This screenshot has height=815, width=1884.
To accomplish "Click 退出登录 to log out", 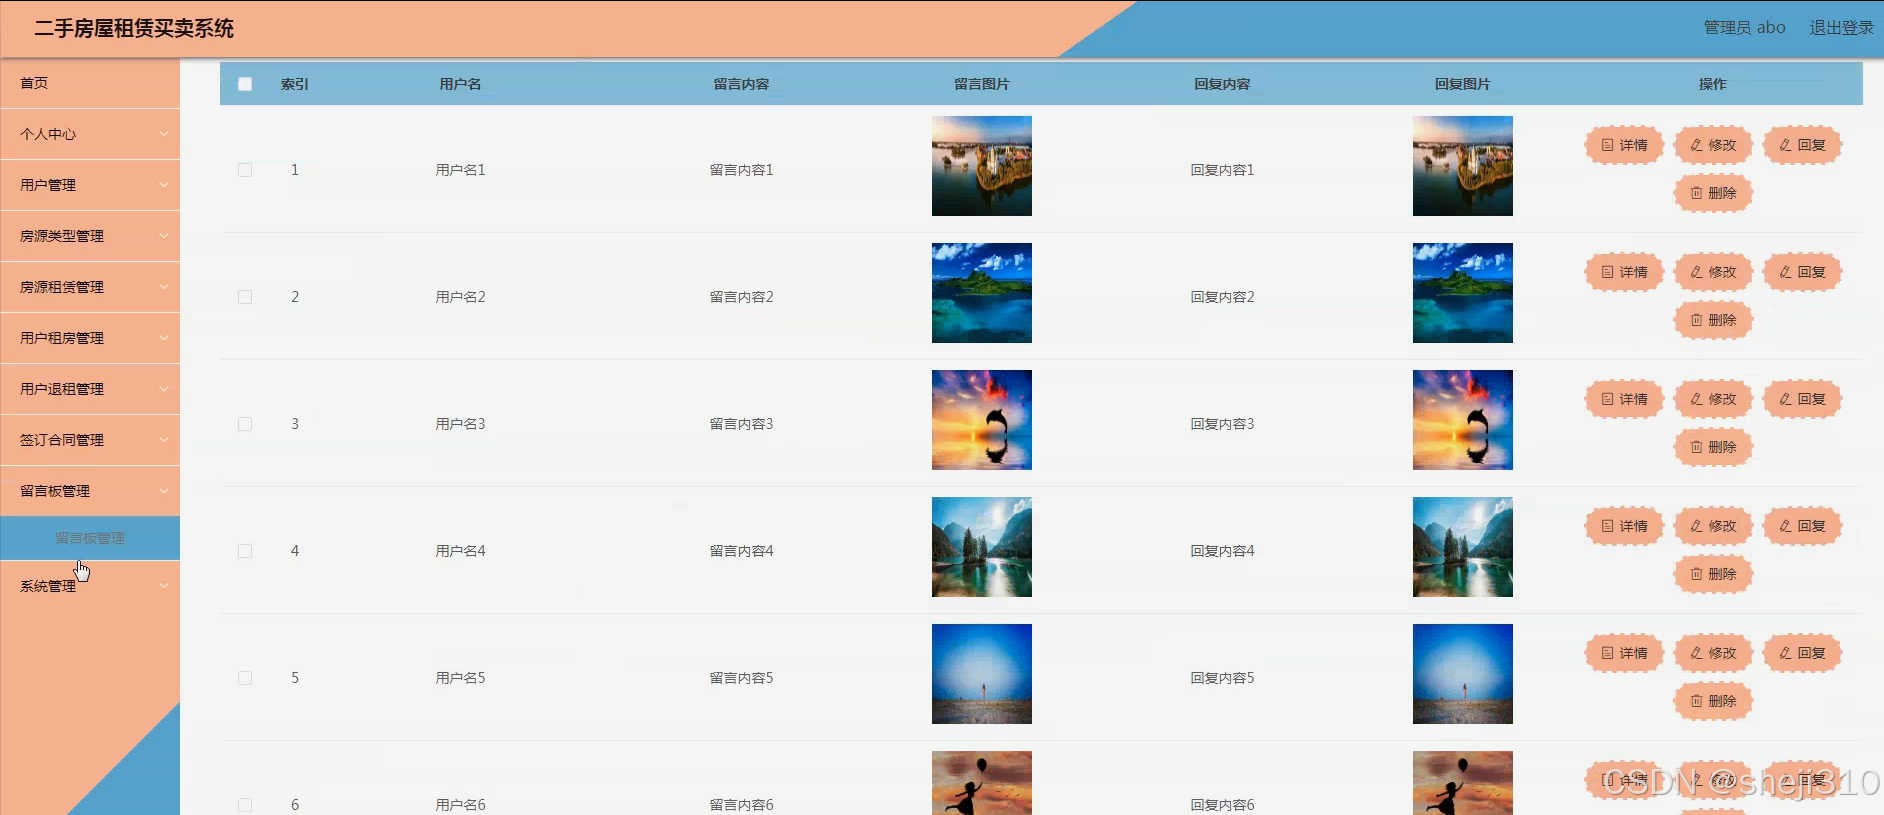I will pos(1841,28).
